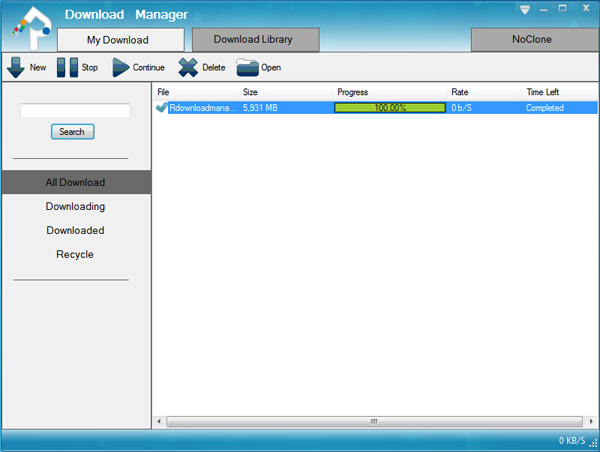Viewport: 600px width, 452px height.
Task: Click the 100.00% progress bar
Action: point(390,108)
